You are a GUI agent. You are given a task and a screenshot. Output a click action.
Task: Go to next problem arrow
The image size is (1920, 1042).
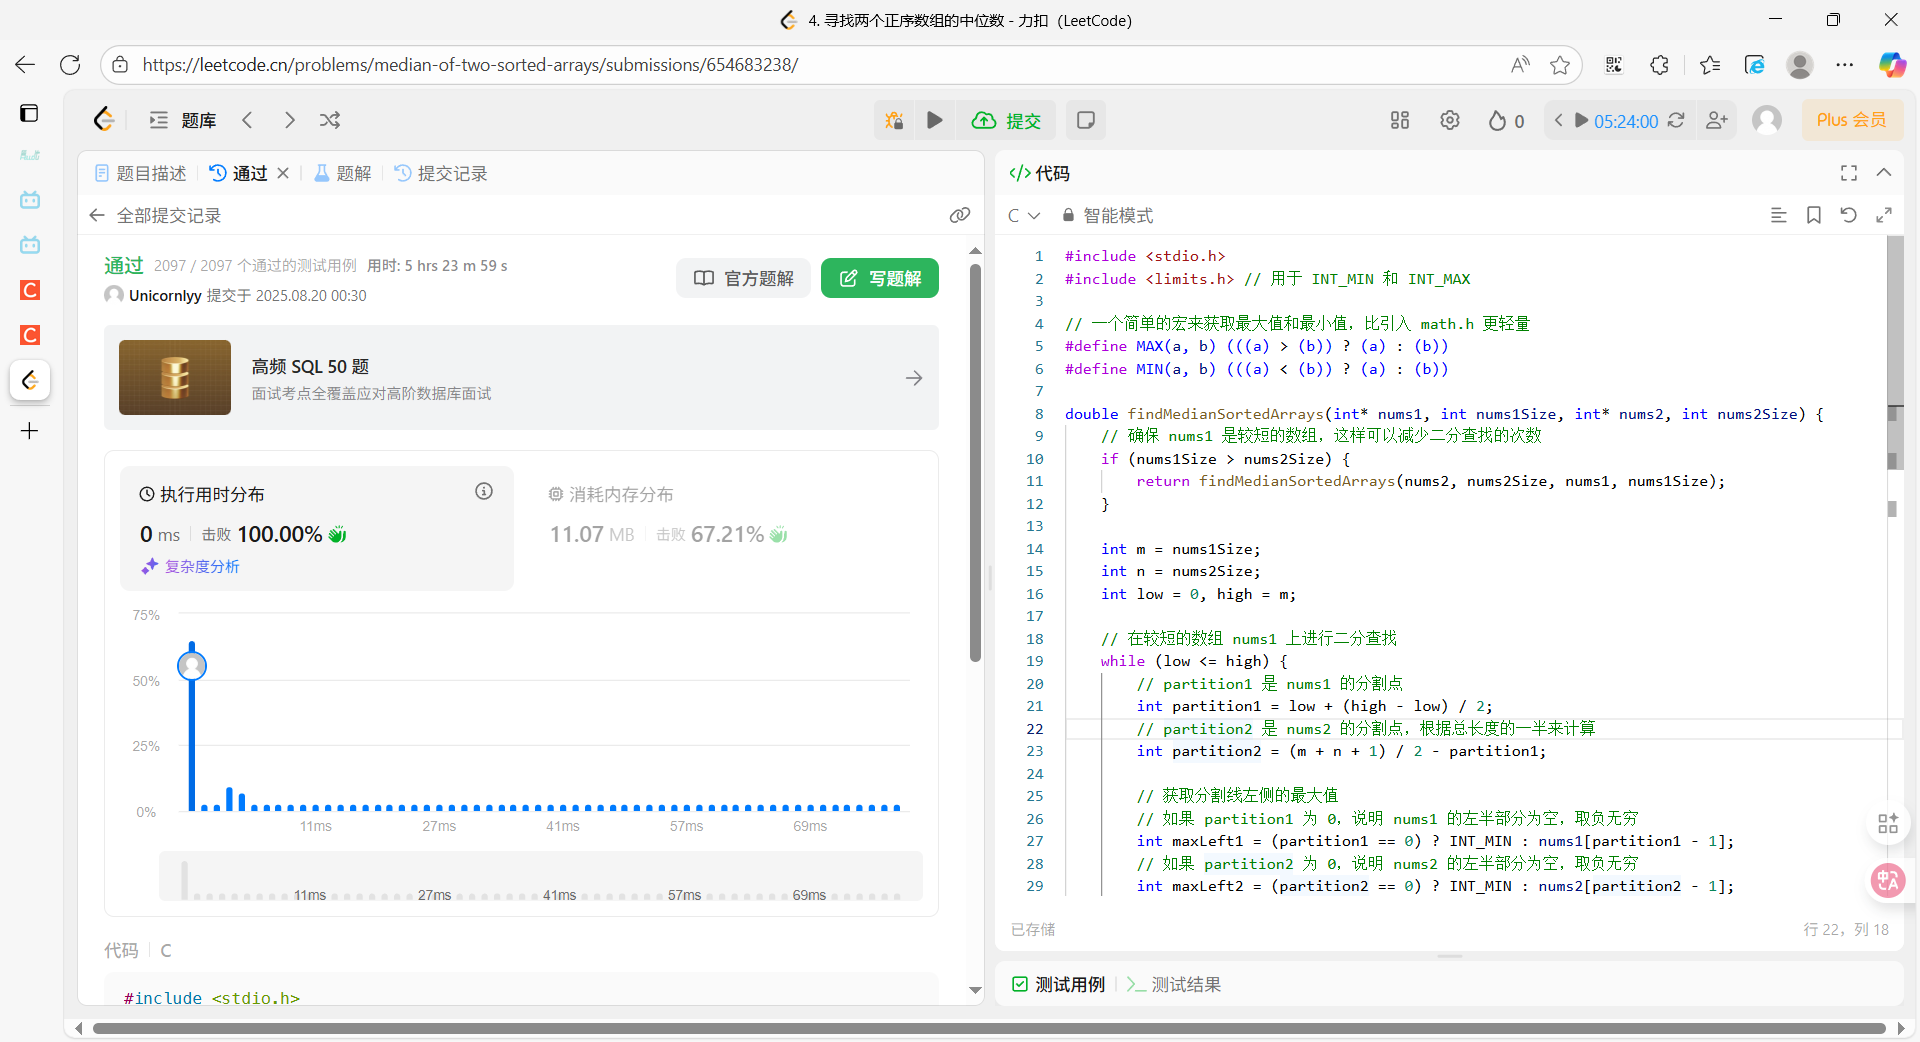point(289,120)
